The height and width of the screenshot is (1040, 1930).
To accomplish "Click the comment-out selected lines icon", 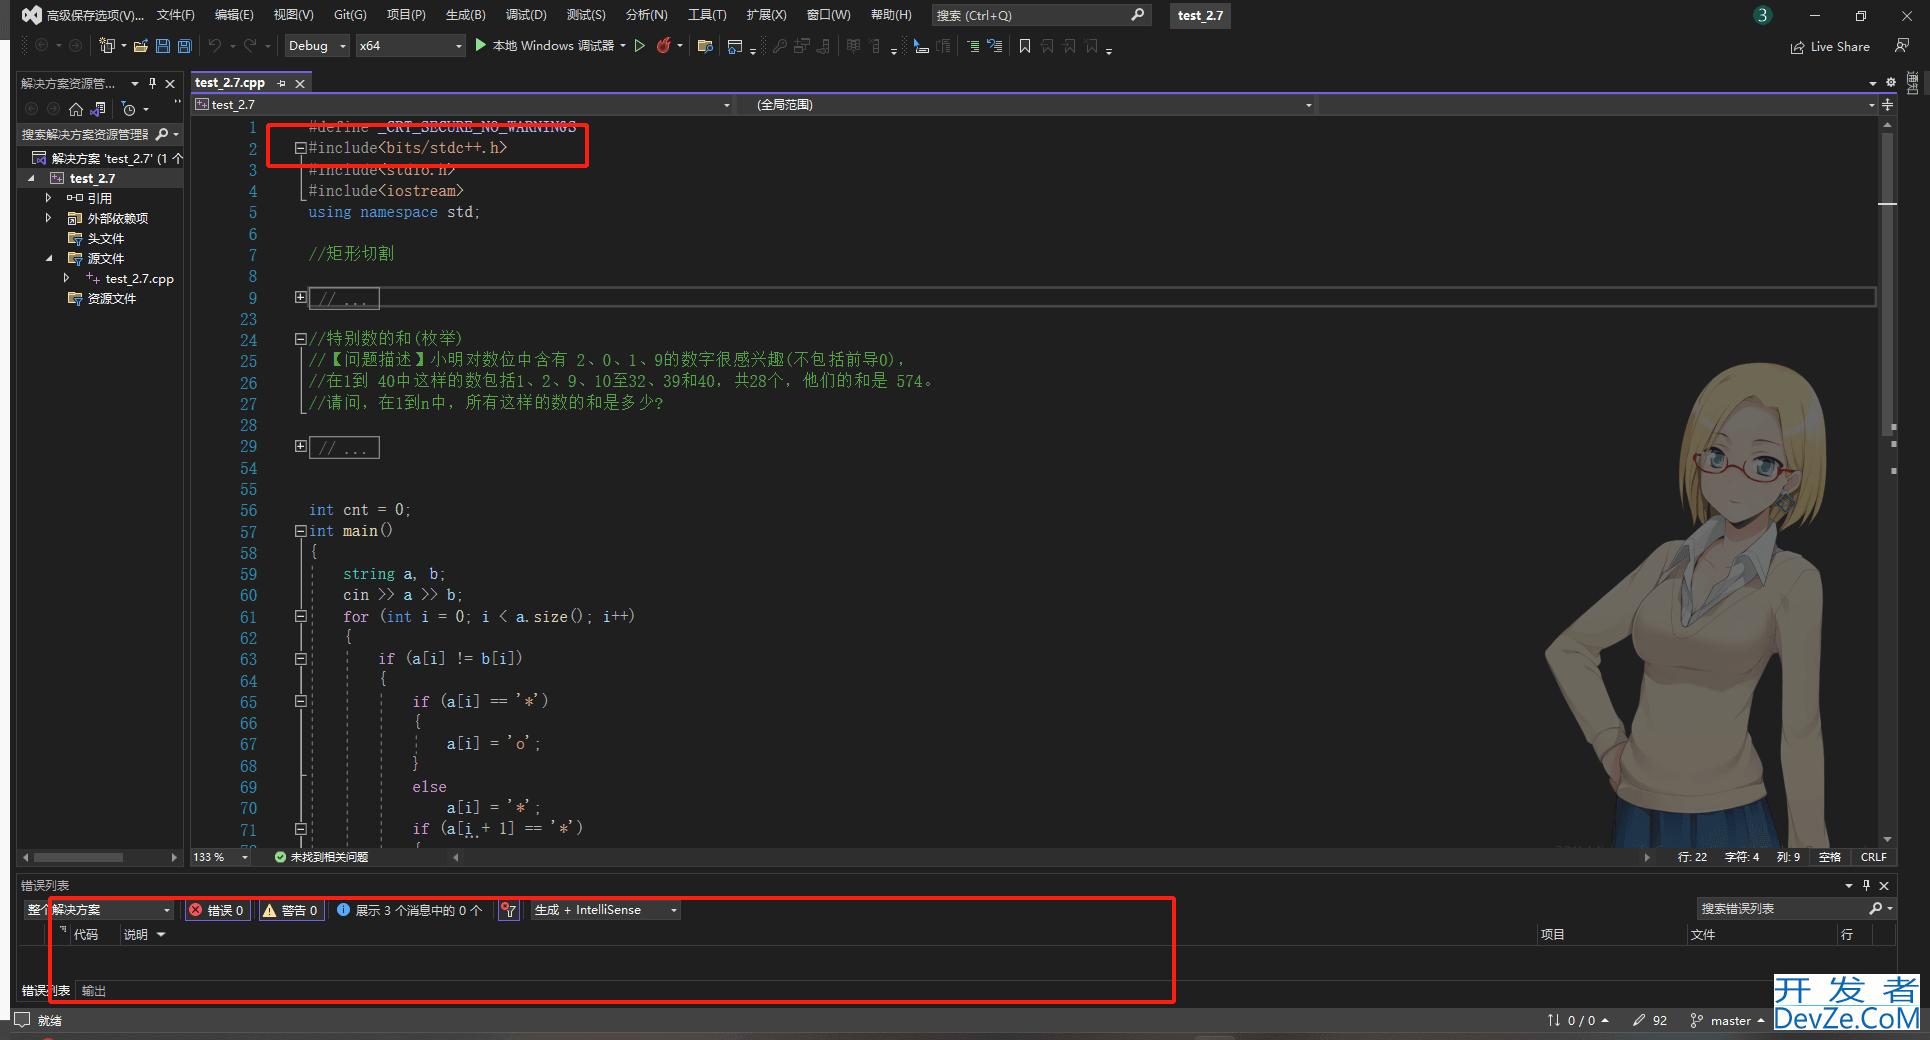I will click(973, 46).
